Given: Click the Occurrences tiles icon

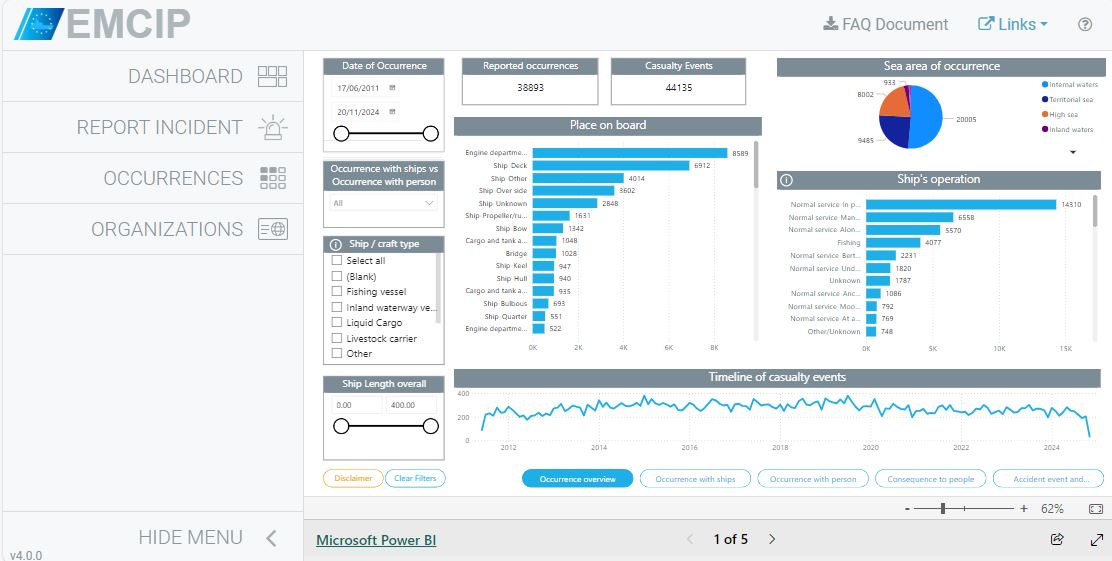Looking at the screenshot, I should (x=273, y=178).
